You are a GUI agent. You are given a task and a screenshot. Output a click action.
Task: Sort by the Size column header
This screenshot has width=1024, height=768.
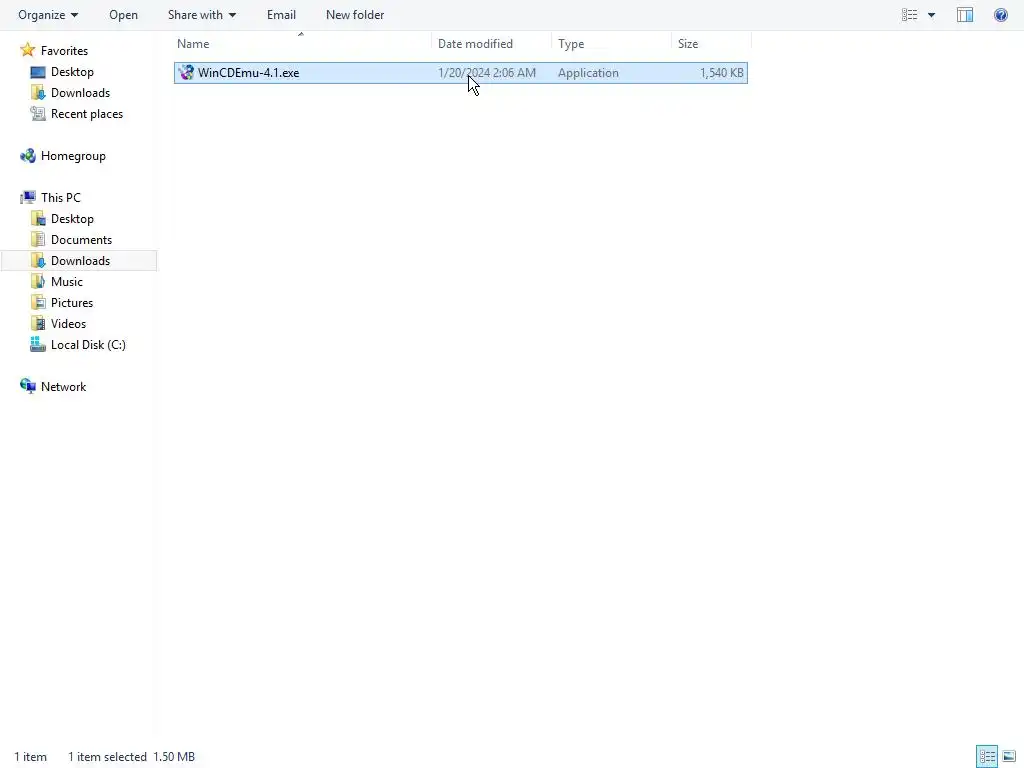pyautogui.click(x=688, y=44)
